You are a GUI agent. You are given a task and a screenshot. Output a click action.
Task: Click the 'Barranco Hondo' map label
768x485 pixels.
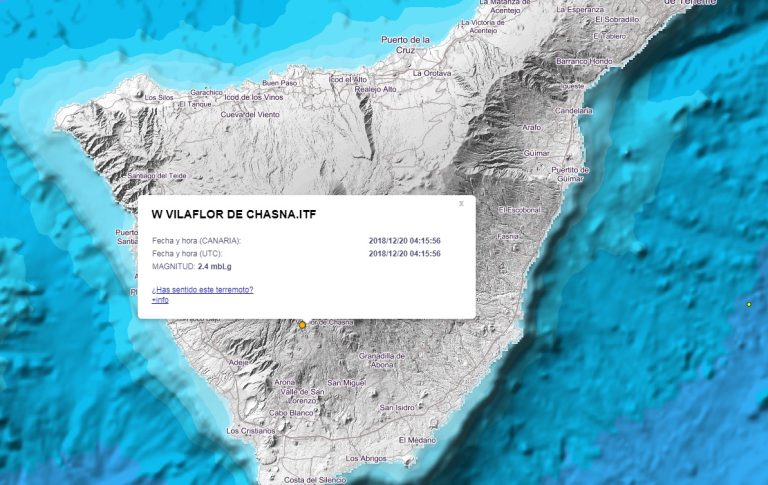(x=584, y=61)
